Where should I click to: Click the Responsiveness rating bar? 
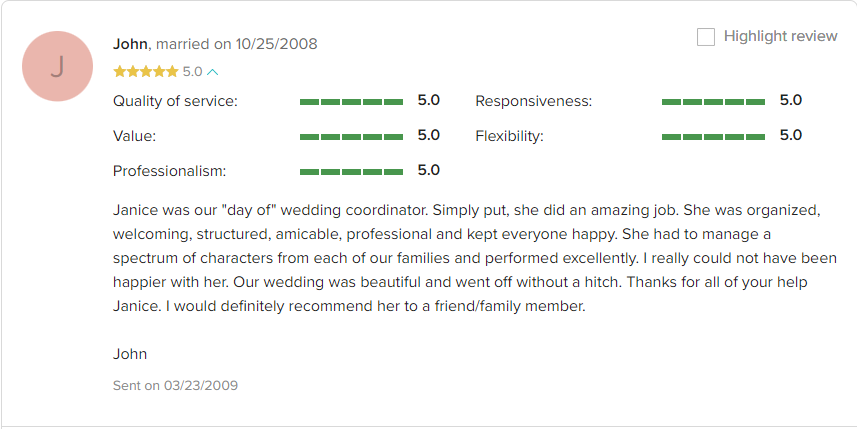point(713,102)
